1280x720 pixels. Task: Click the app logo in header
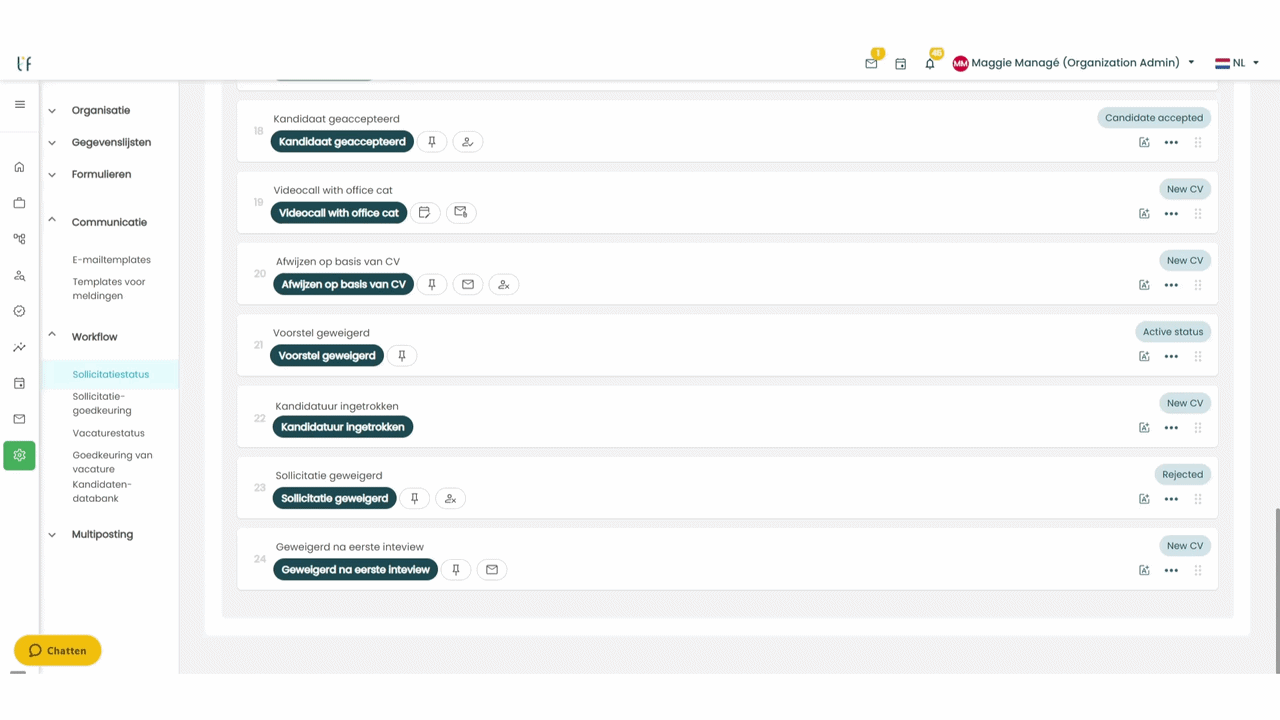point(24,63)
